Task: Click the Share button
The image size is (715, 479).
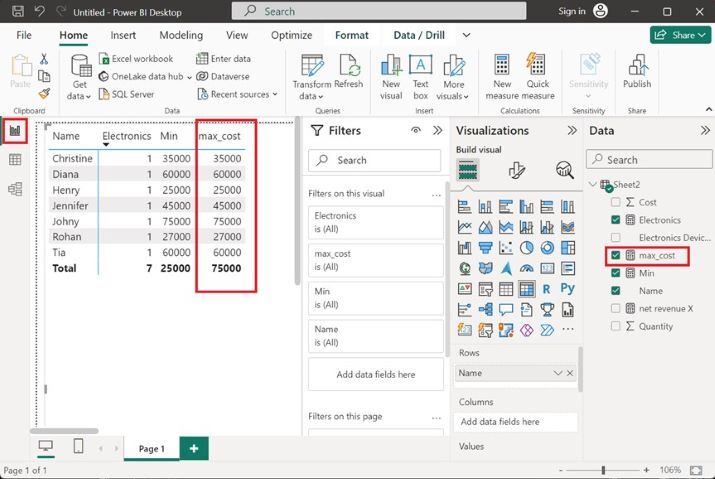Action: 680,35
